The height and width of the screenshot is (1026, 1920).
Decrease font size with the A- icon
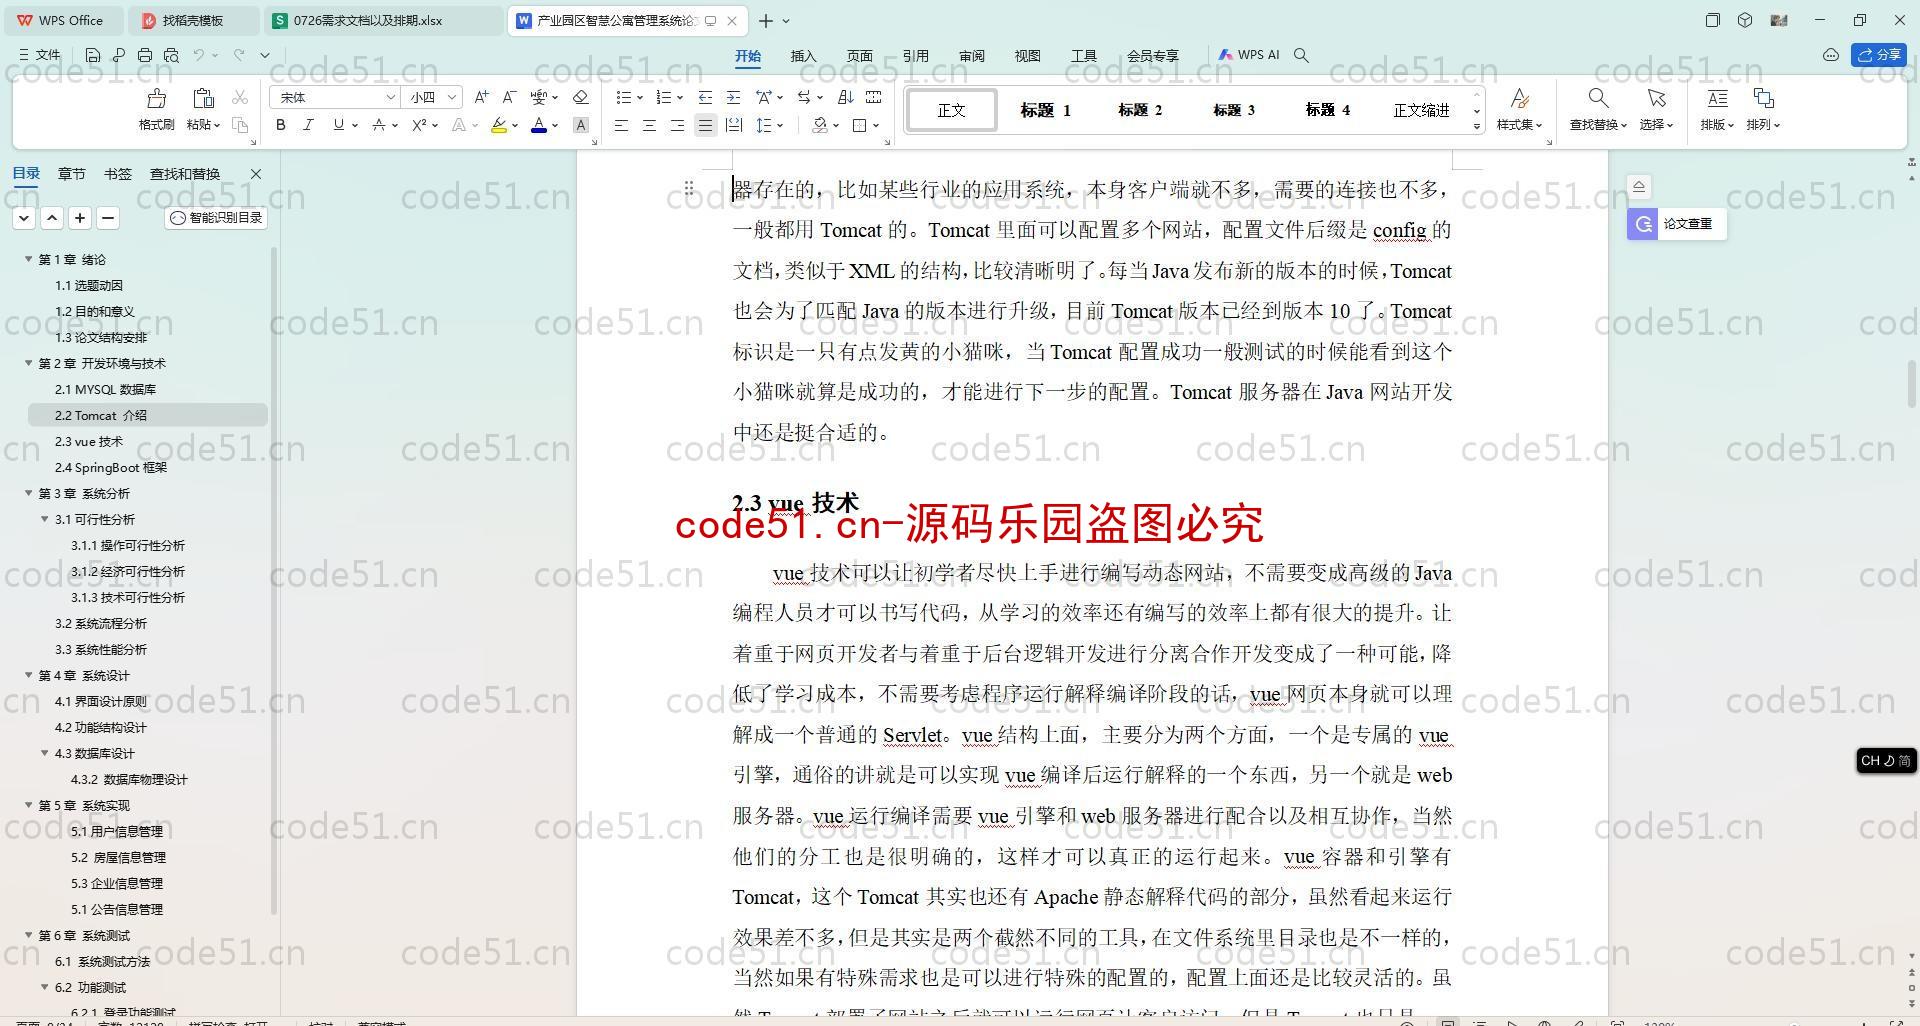tap(509, 97)
